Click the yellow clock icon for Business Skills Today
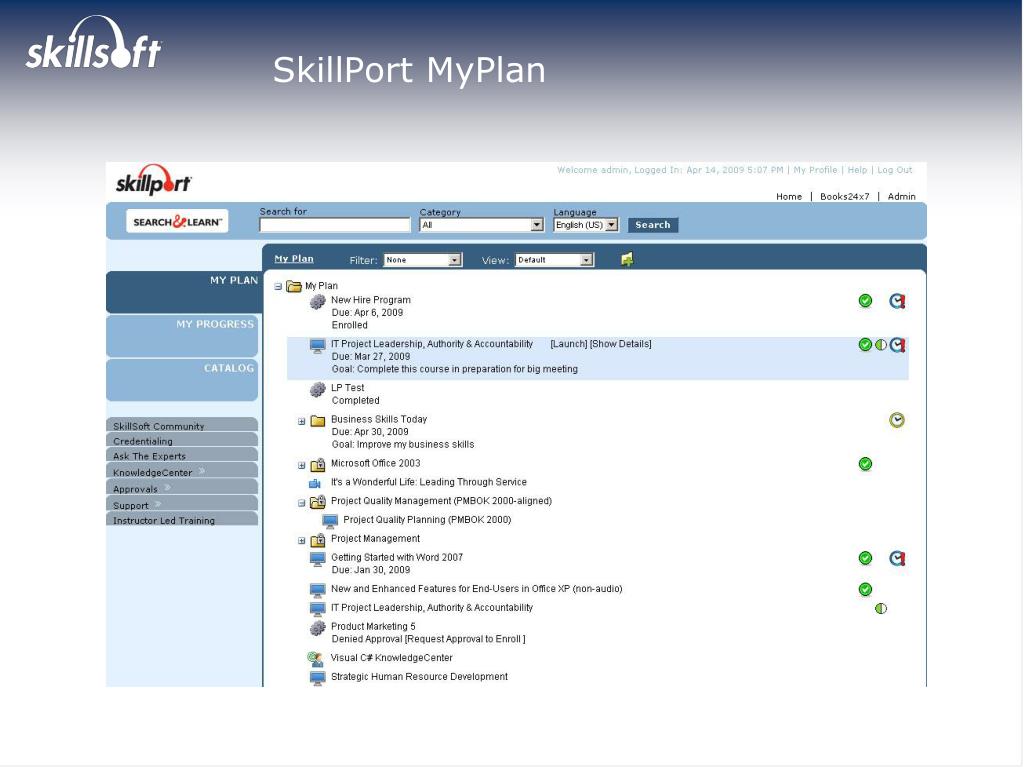The width and height of the screenshot is (1024, 768). tap(897, 420)
